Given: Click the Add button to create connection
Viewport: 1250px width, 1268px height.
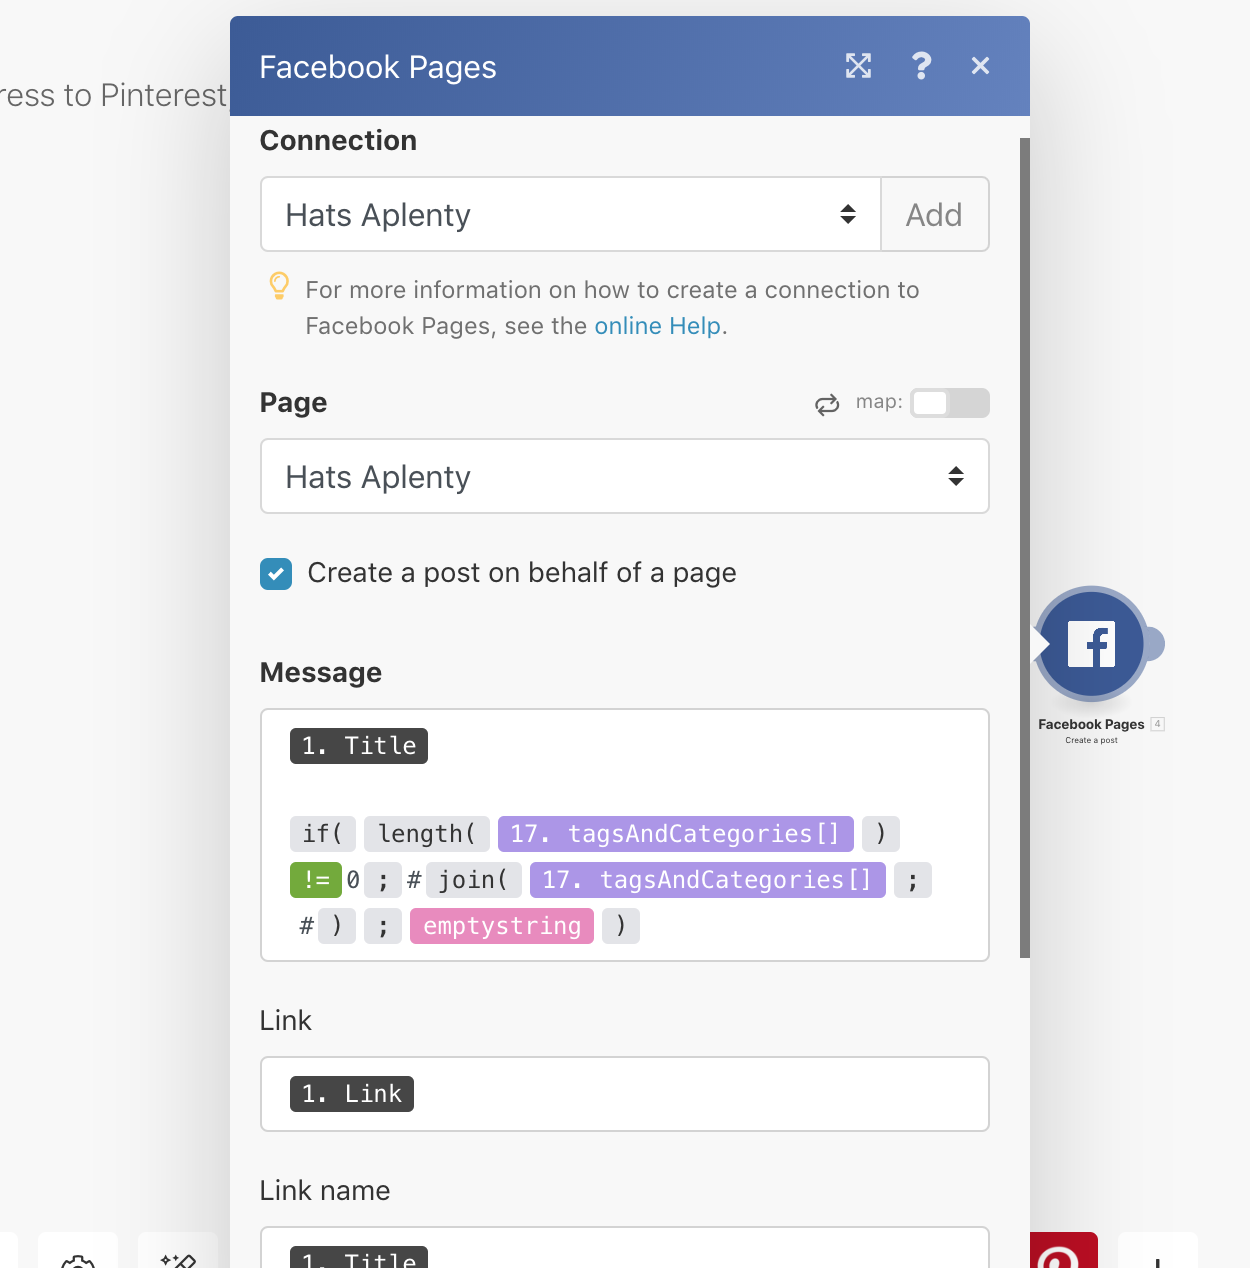Looking at the screenshot, I should 934,214.
